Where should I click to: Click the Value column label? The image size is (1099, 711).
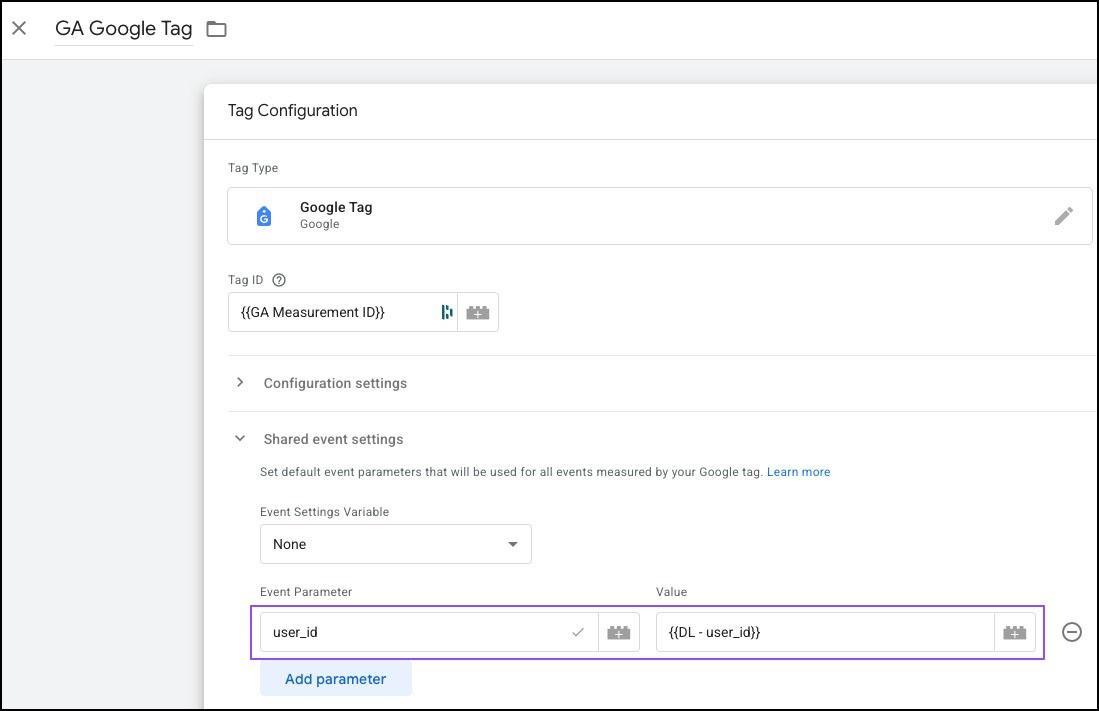tap(671, 592)
